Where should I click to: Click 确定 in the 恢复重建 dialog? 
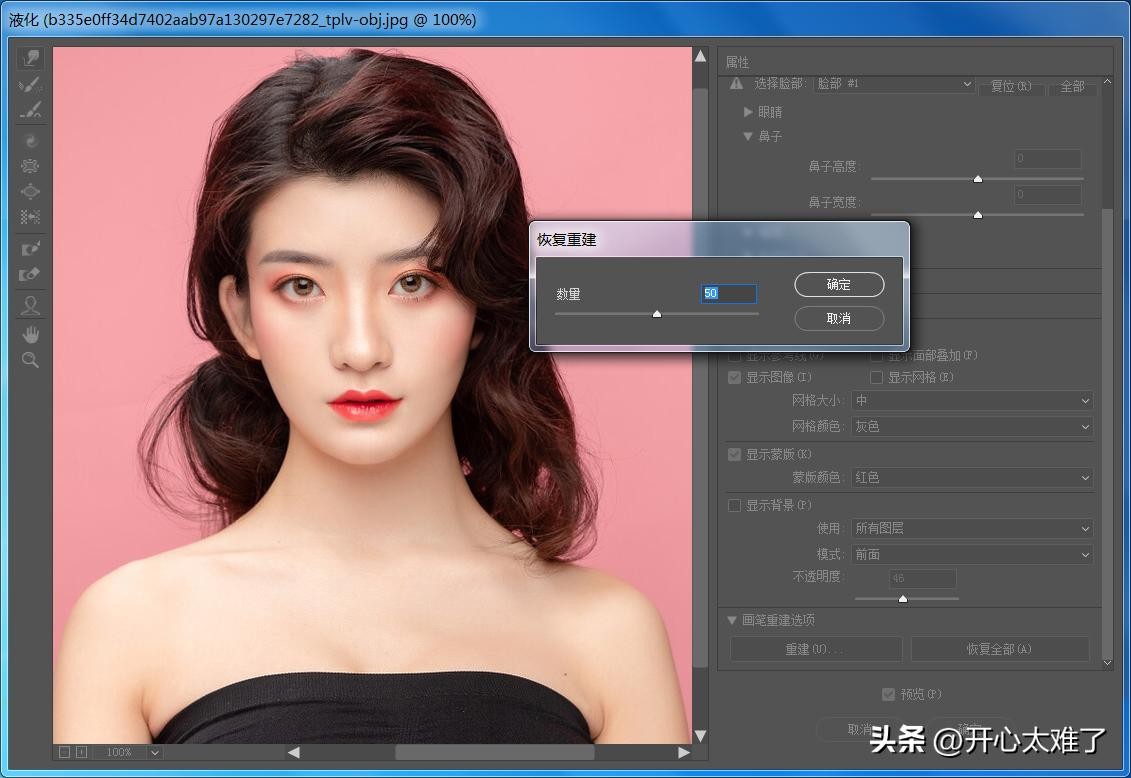(839, 285)
